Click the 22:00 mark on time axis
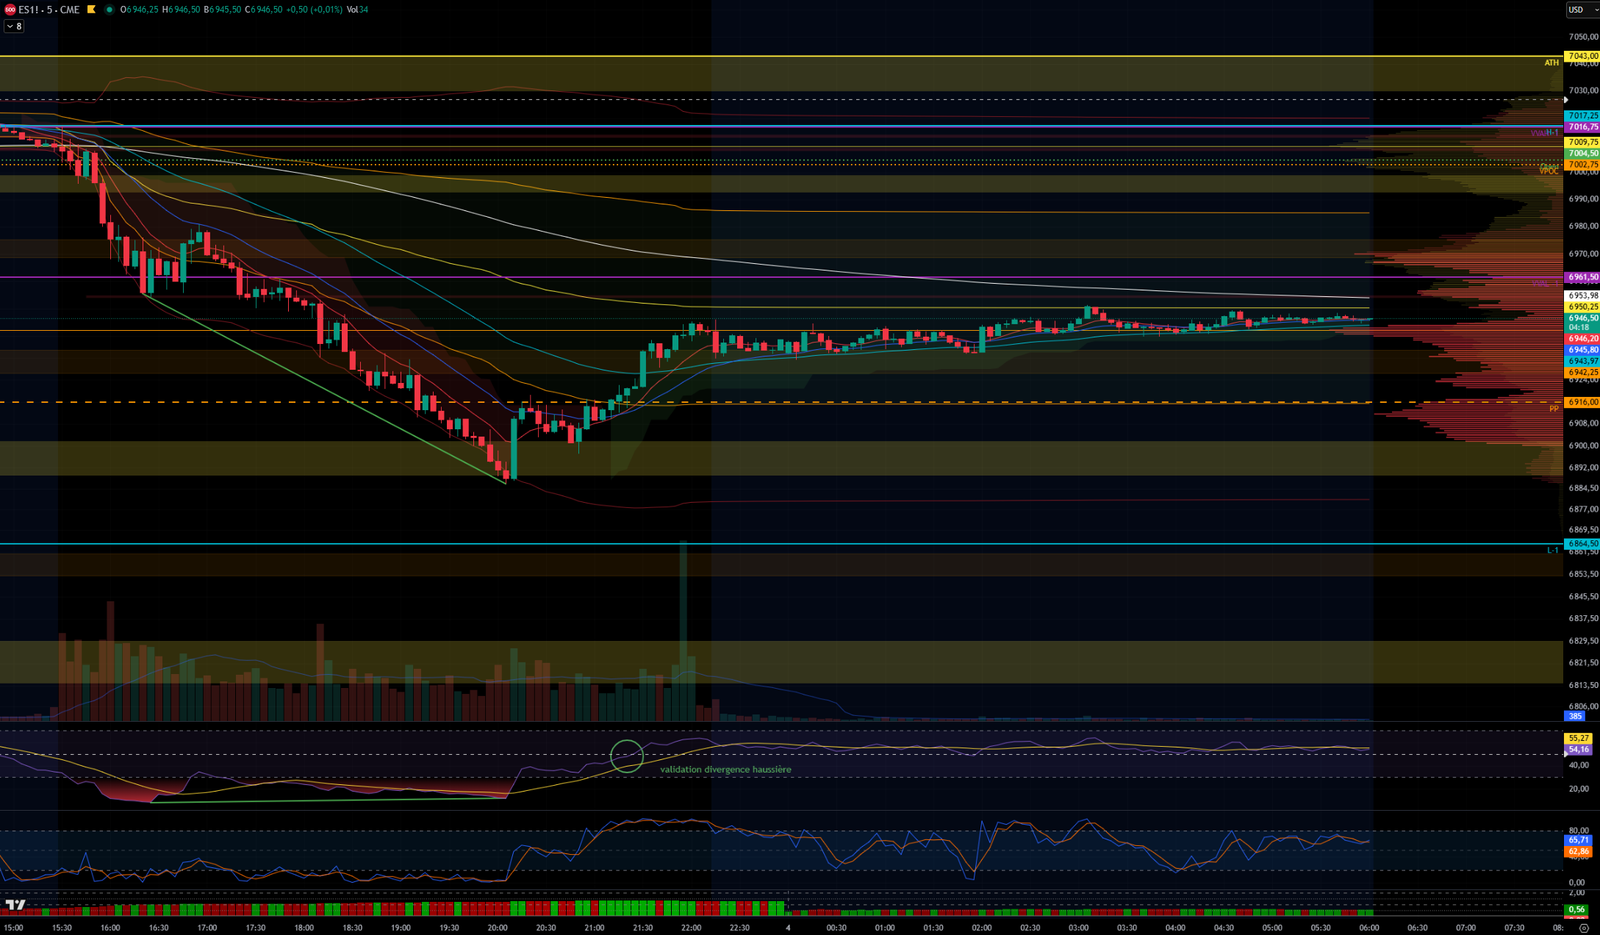Image resolution: width=1600 pixels, height=935 pixels. pyautogui.click(x=691, y=927)
